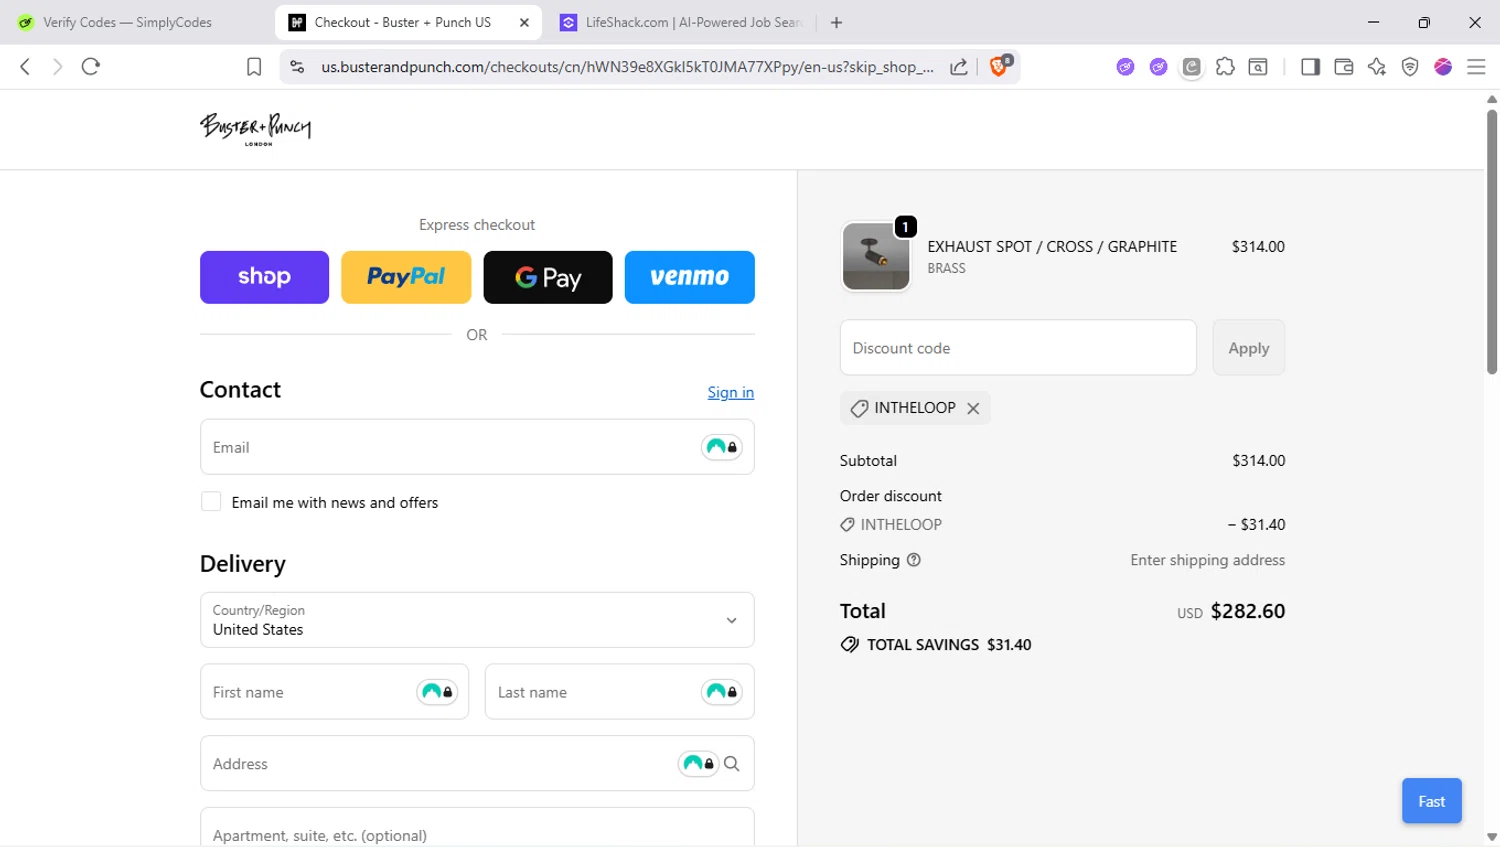Click the Sign in link

point(731,392)
